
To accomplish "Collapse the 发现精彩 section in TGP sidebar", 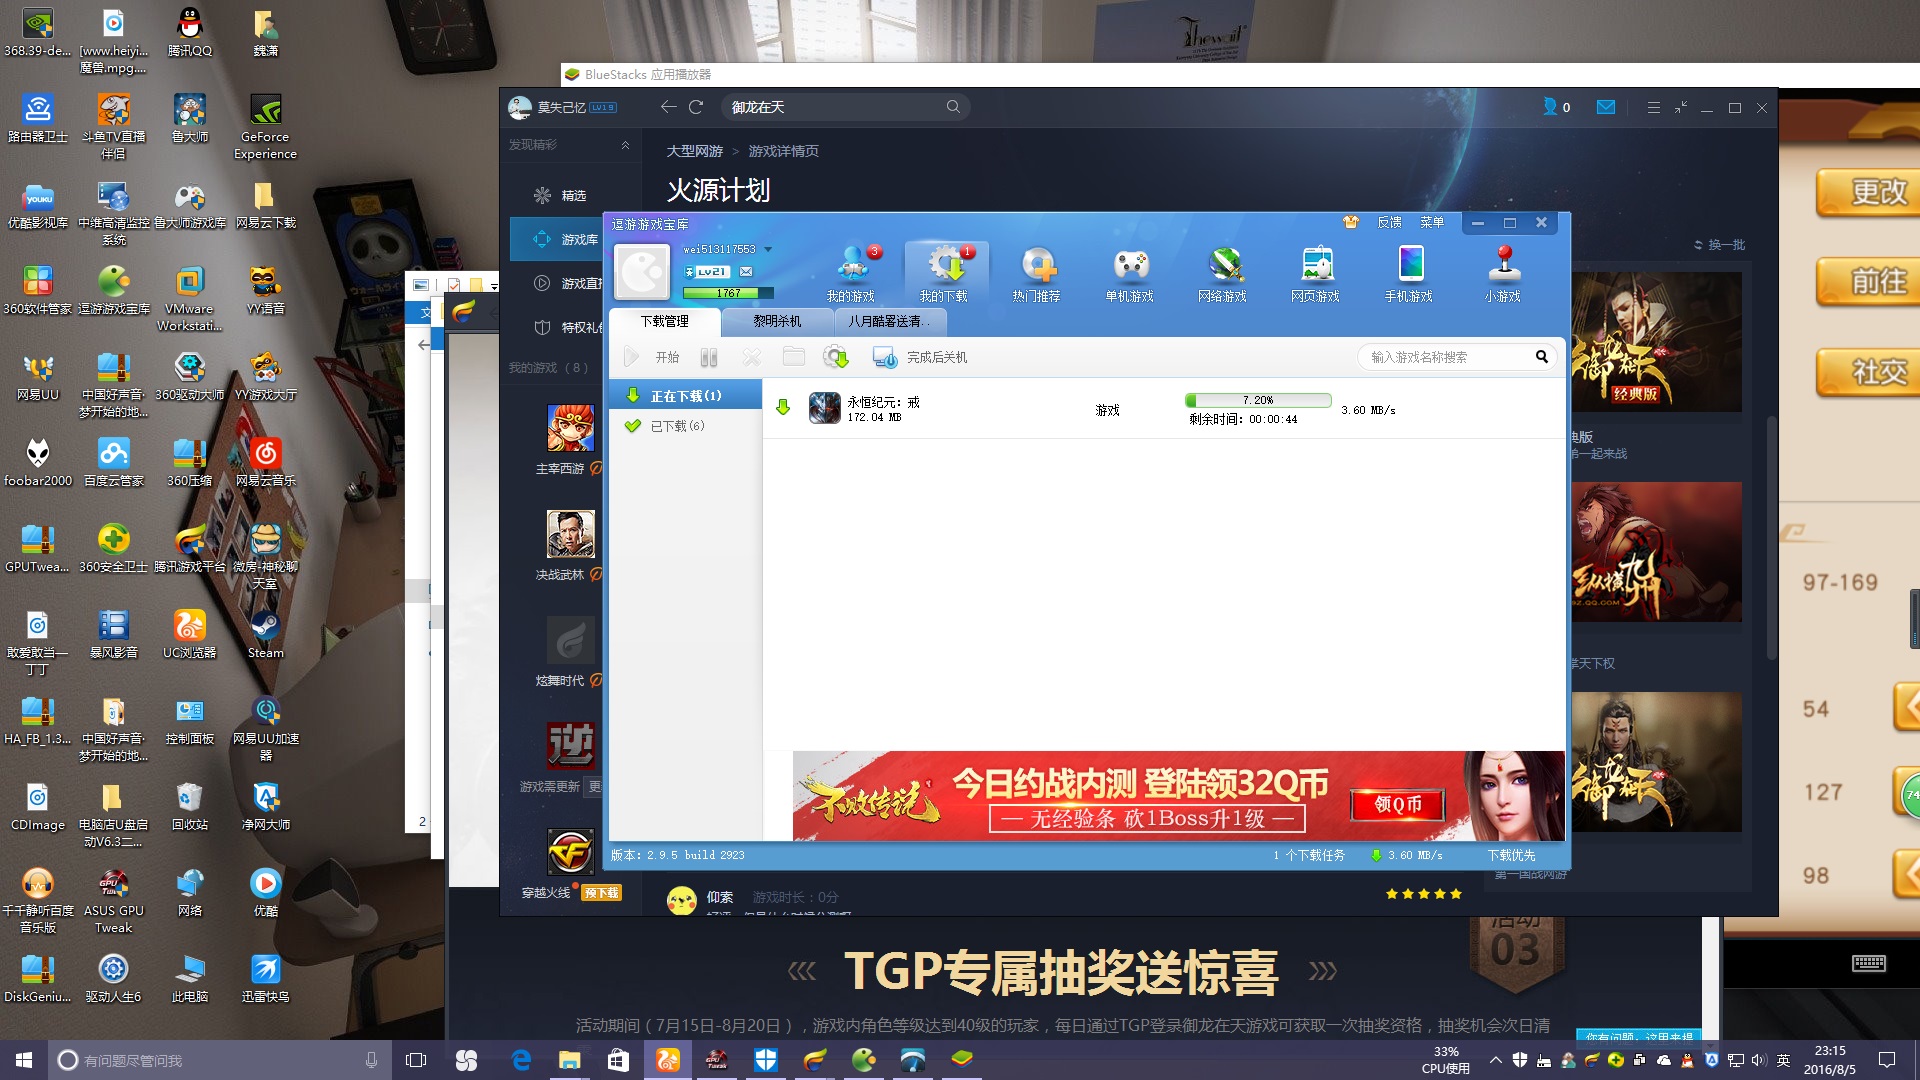I will (626, 145).
